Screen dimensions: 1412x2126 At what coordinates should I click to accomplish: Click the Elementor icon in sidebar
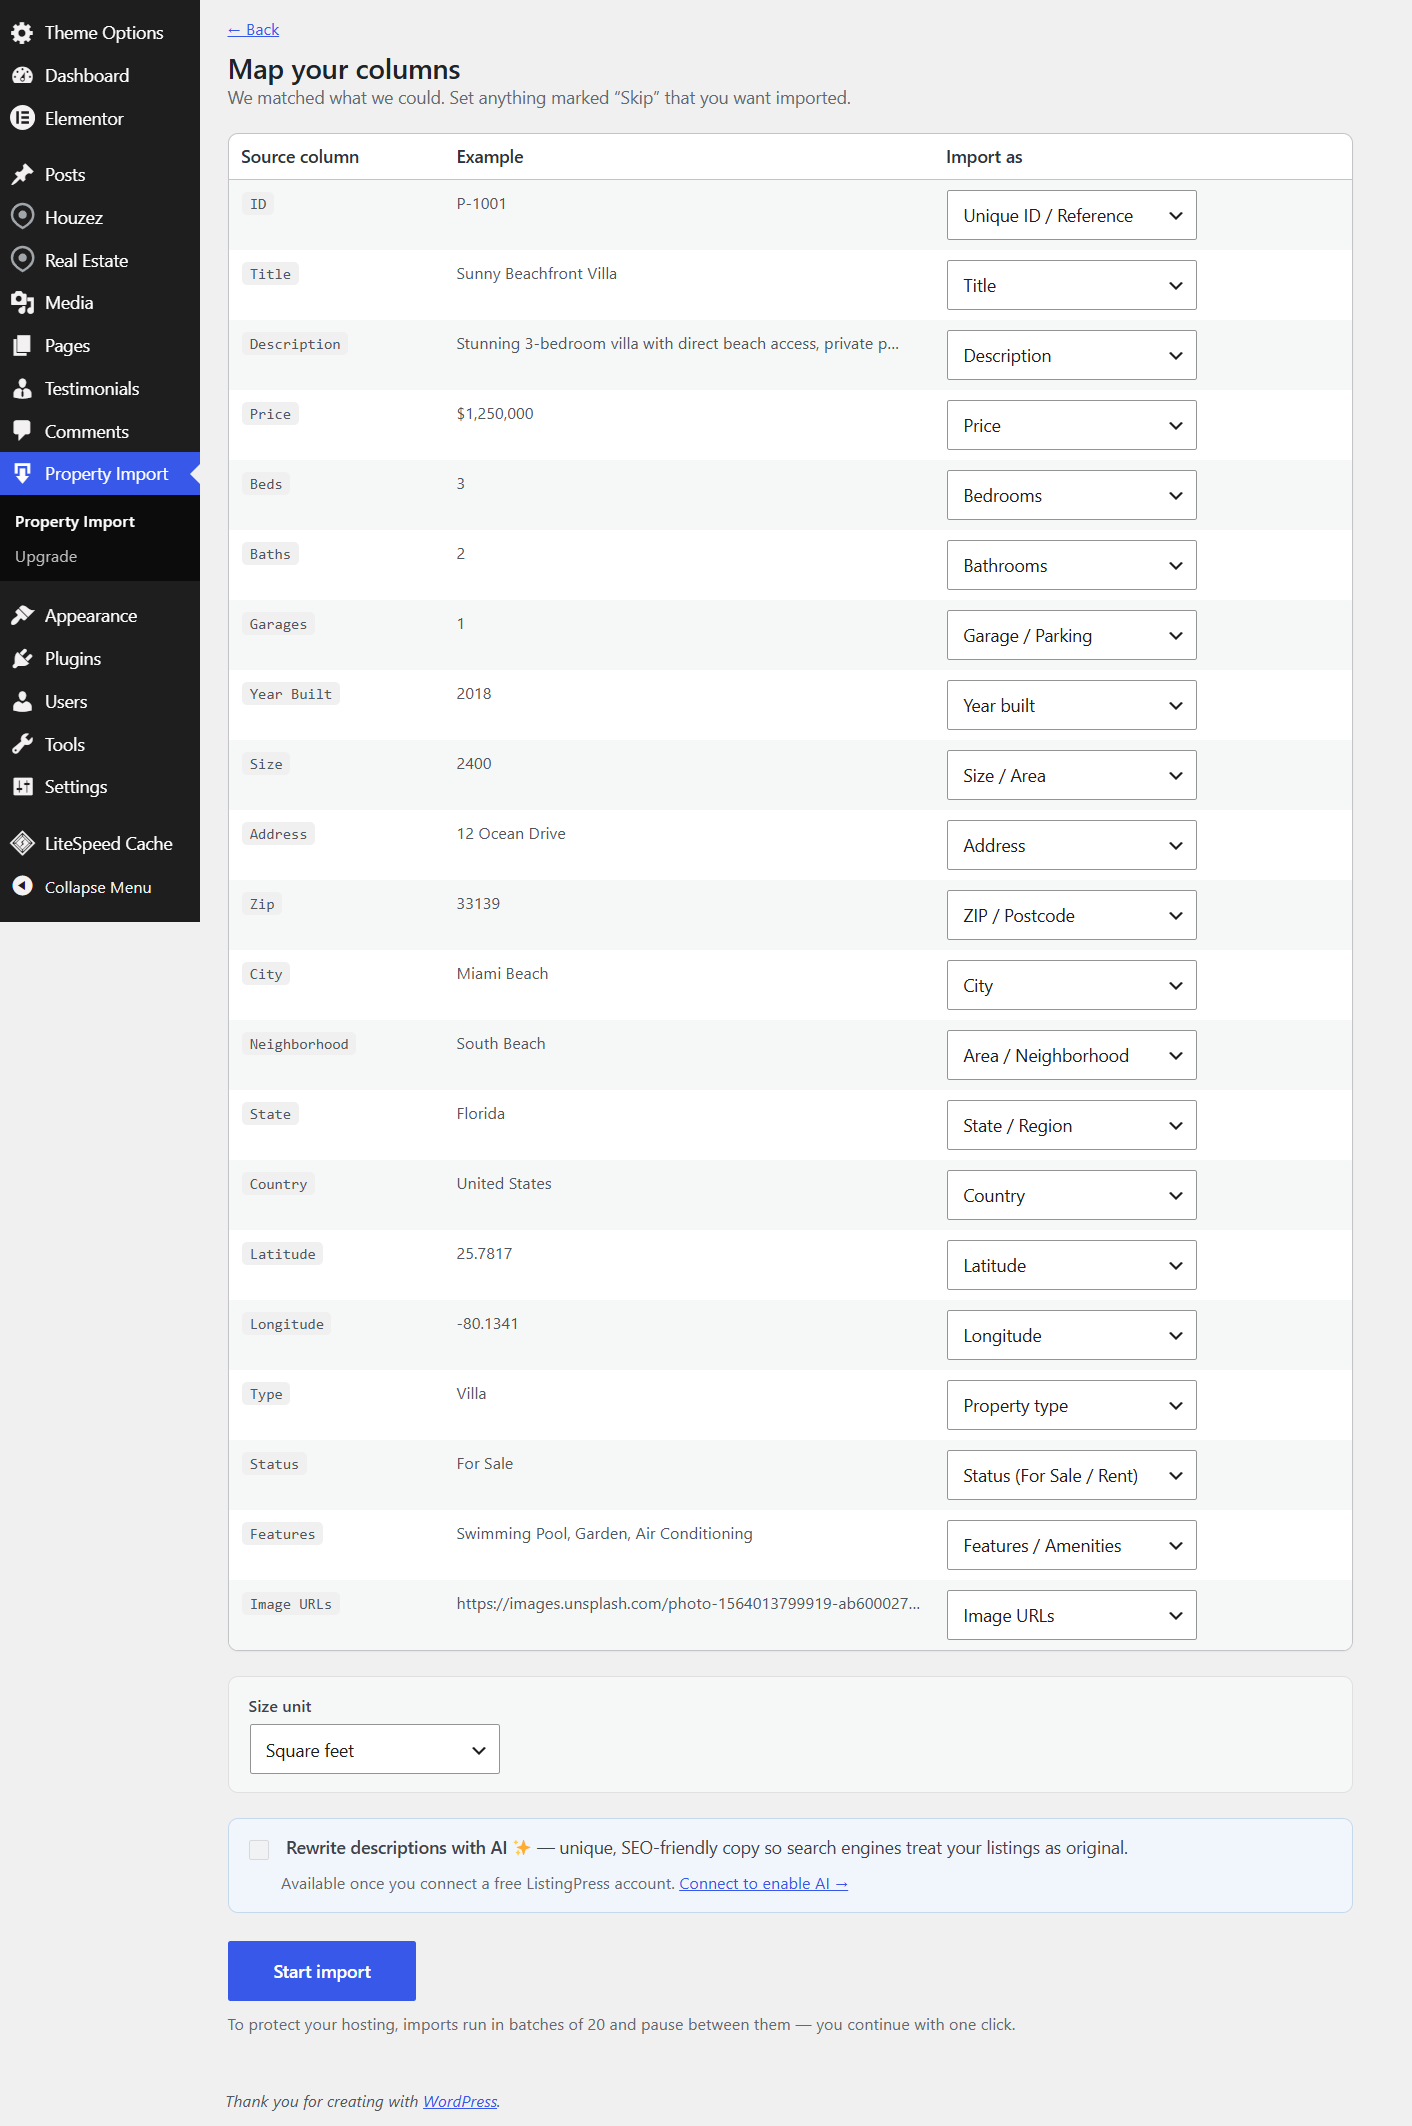point(22,118)
